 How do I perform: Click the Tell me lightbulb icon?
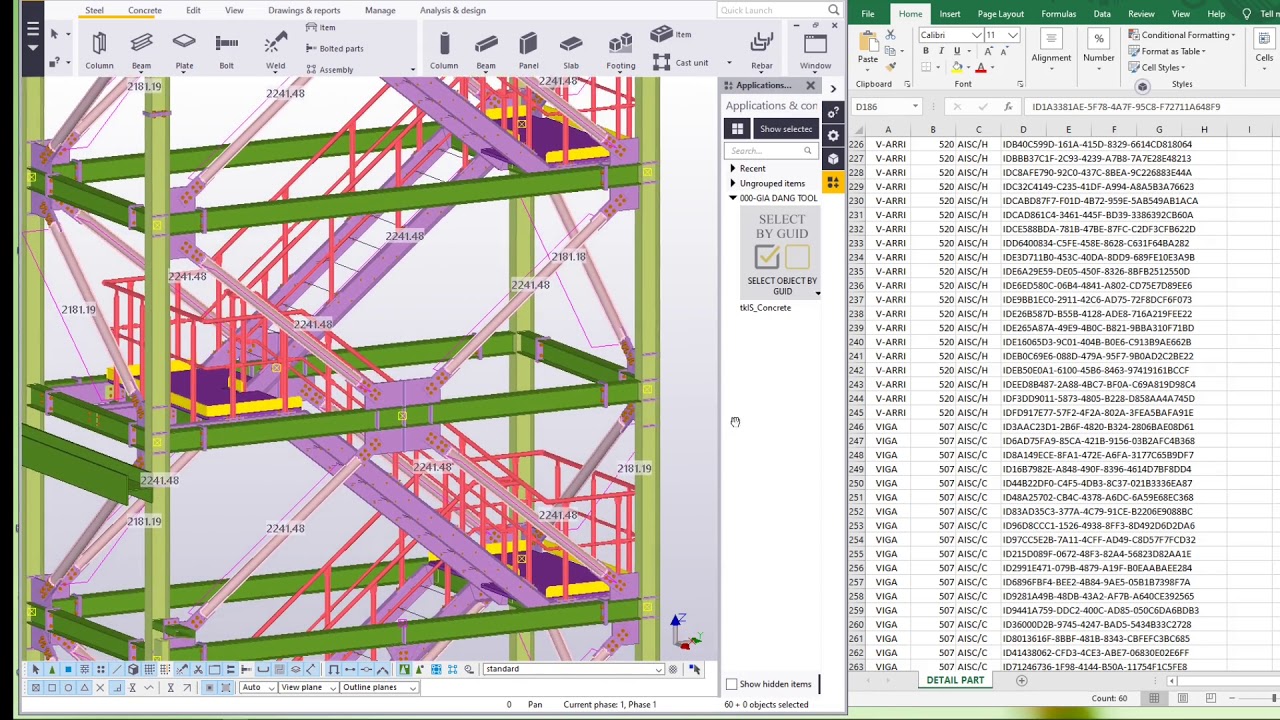point(1246,14)
